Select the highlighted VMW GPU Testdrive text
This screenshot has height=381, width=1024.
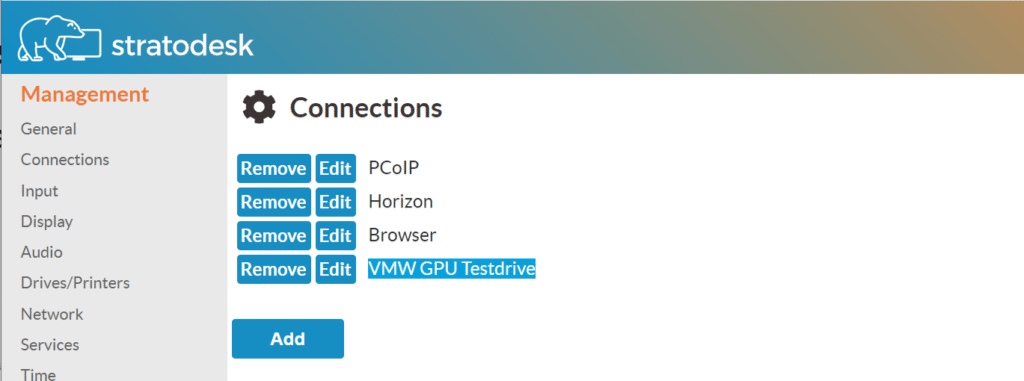click(451, 269)
